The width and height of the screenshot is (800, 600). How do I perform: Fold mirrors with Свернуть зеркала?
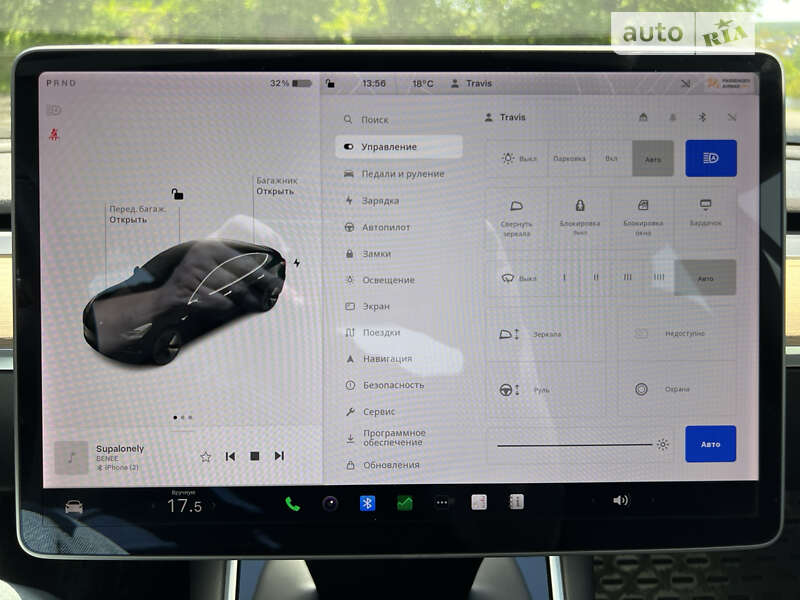click(517, 214)
